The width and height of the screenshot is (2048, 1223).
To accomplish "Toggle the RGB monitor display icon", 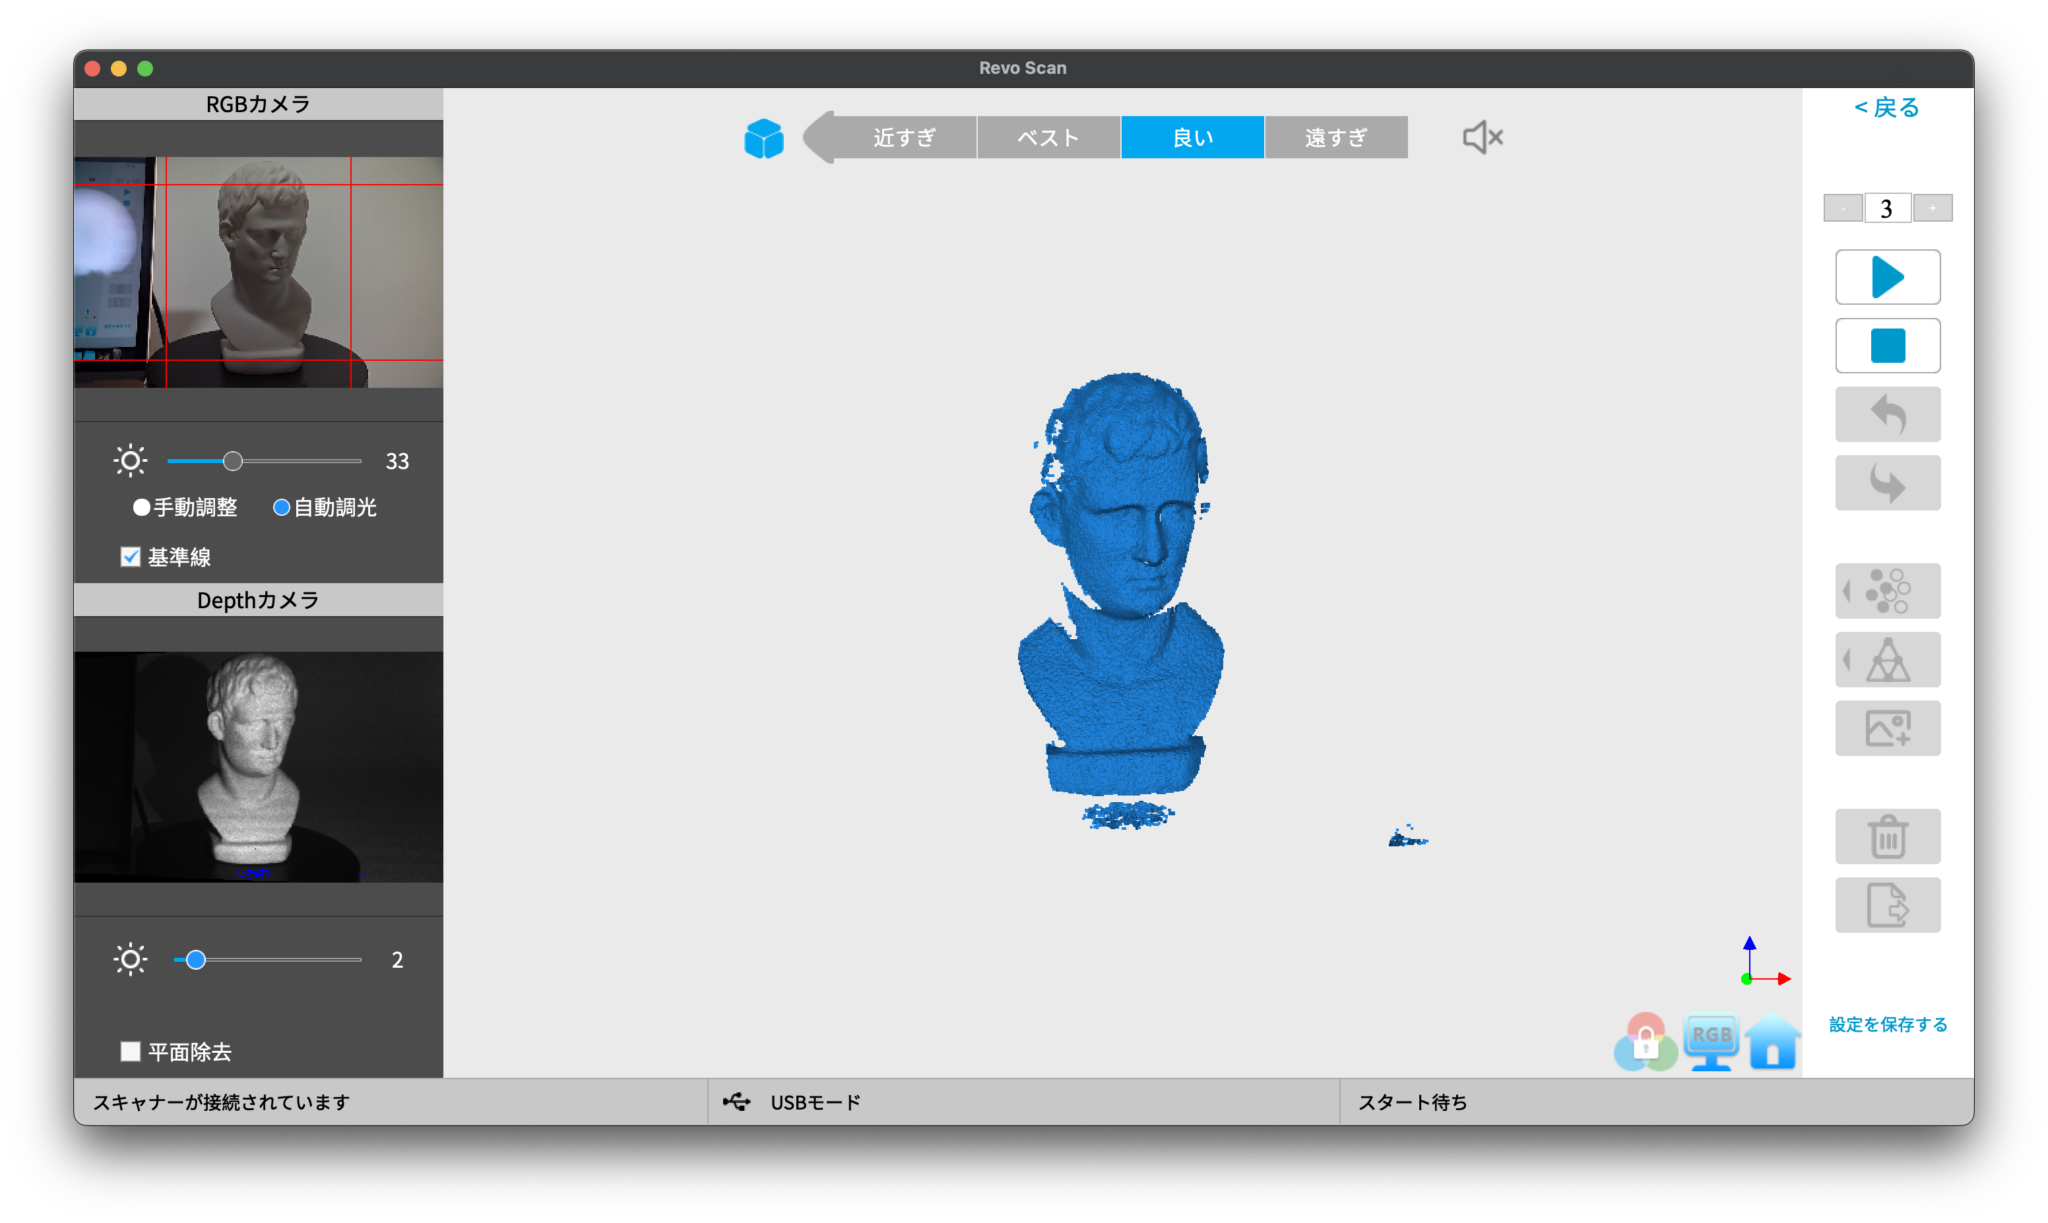I will pos(1711,1042).
